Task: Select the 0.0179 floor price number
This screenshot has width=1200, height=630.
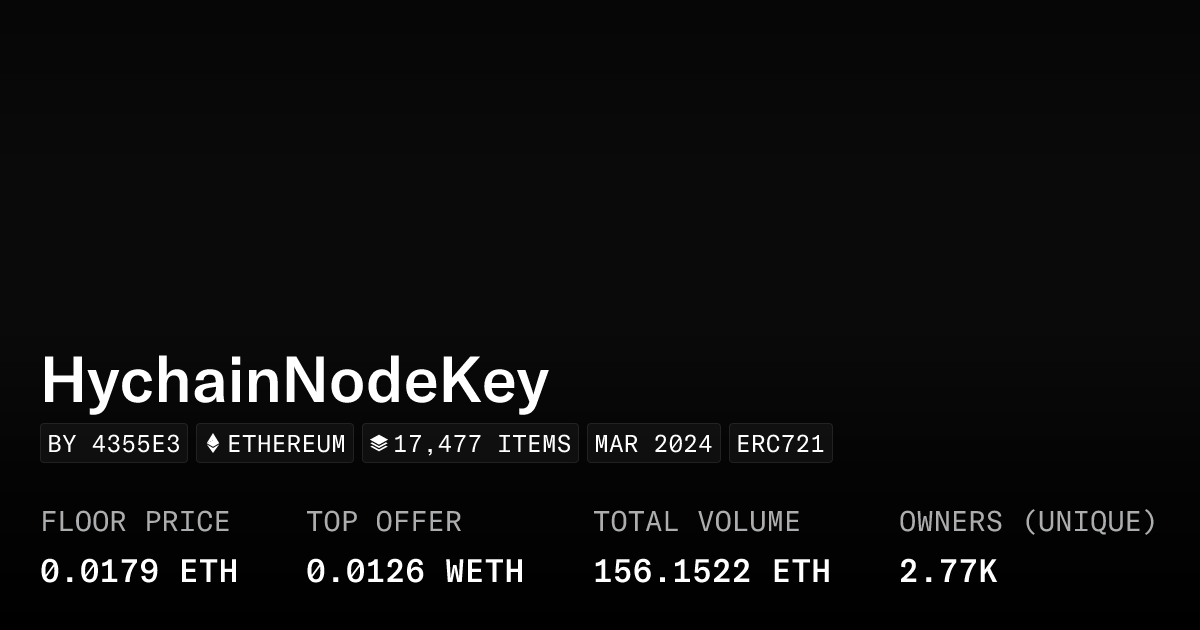Action: (99, 572)
